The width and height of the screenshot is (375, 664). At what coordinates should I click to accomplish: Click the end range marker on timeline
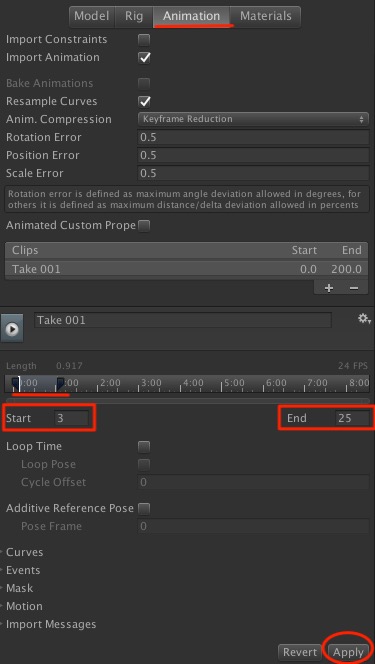(60, 383)
